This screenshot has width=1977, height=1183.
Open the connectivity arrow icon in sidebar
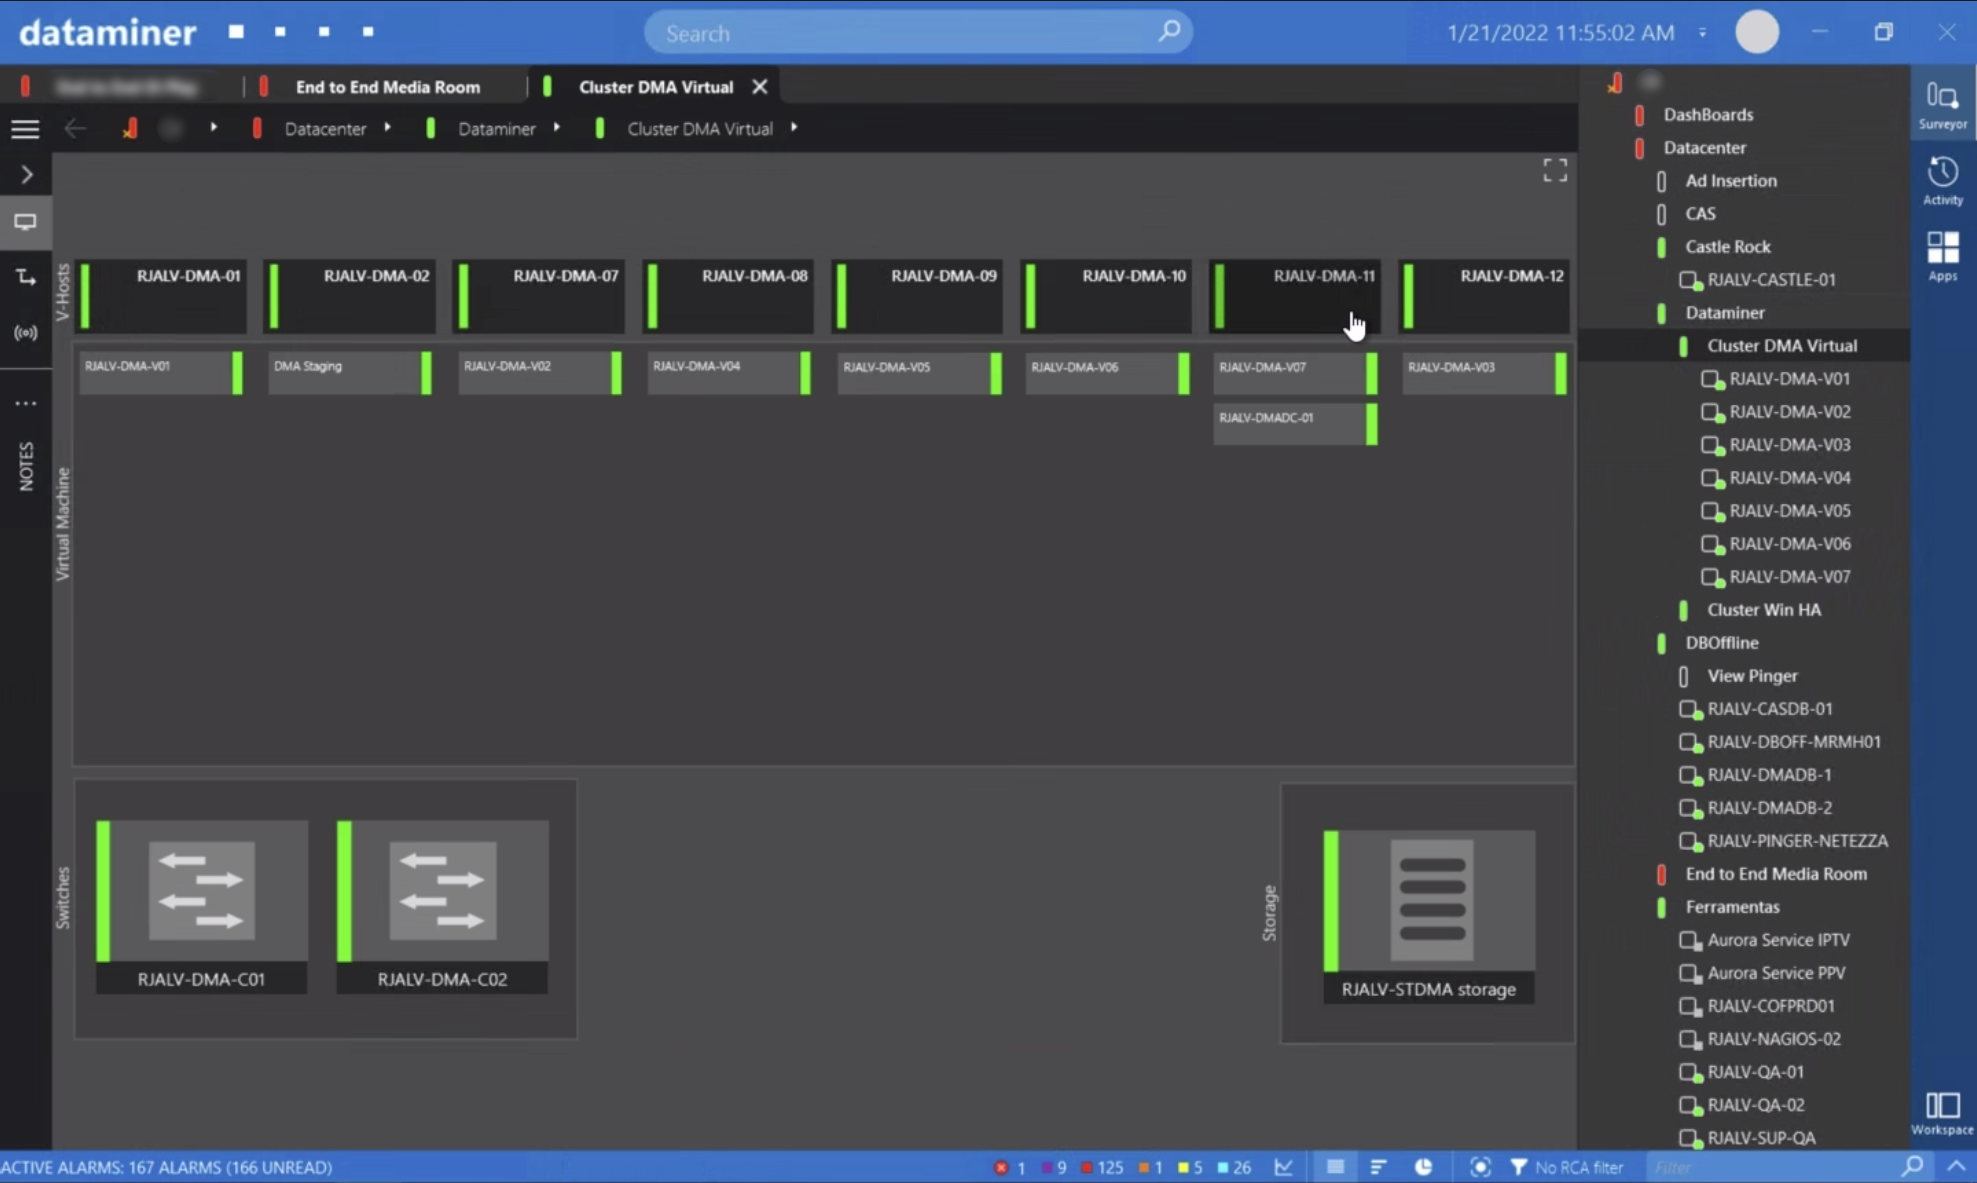(x=26, y=277)
